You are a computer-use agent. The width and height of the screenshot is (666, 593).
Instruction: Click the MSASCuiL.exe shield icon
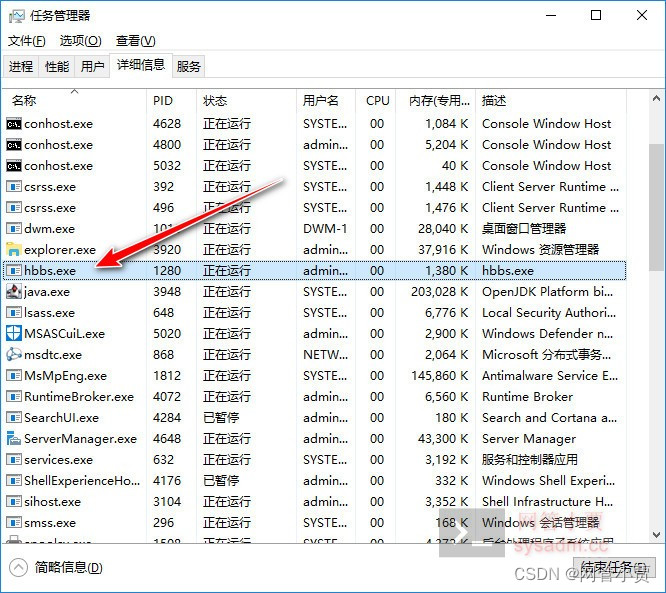point(14,334)
